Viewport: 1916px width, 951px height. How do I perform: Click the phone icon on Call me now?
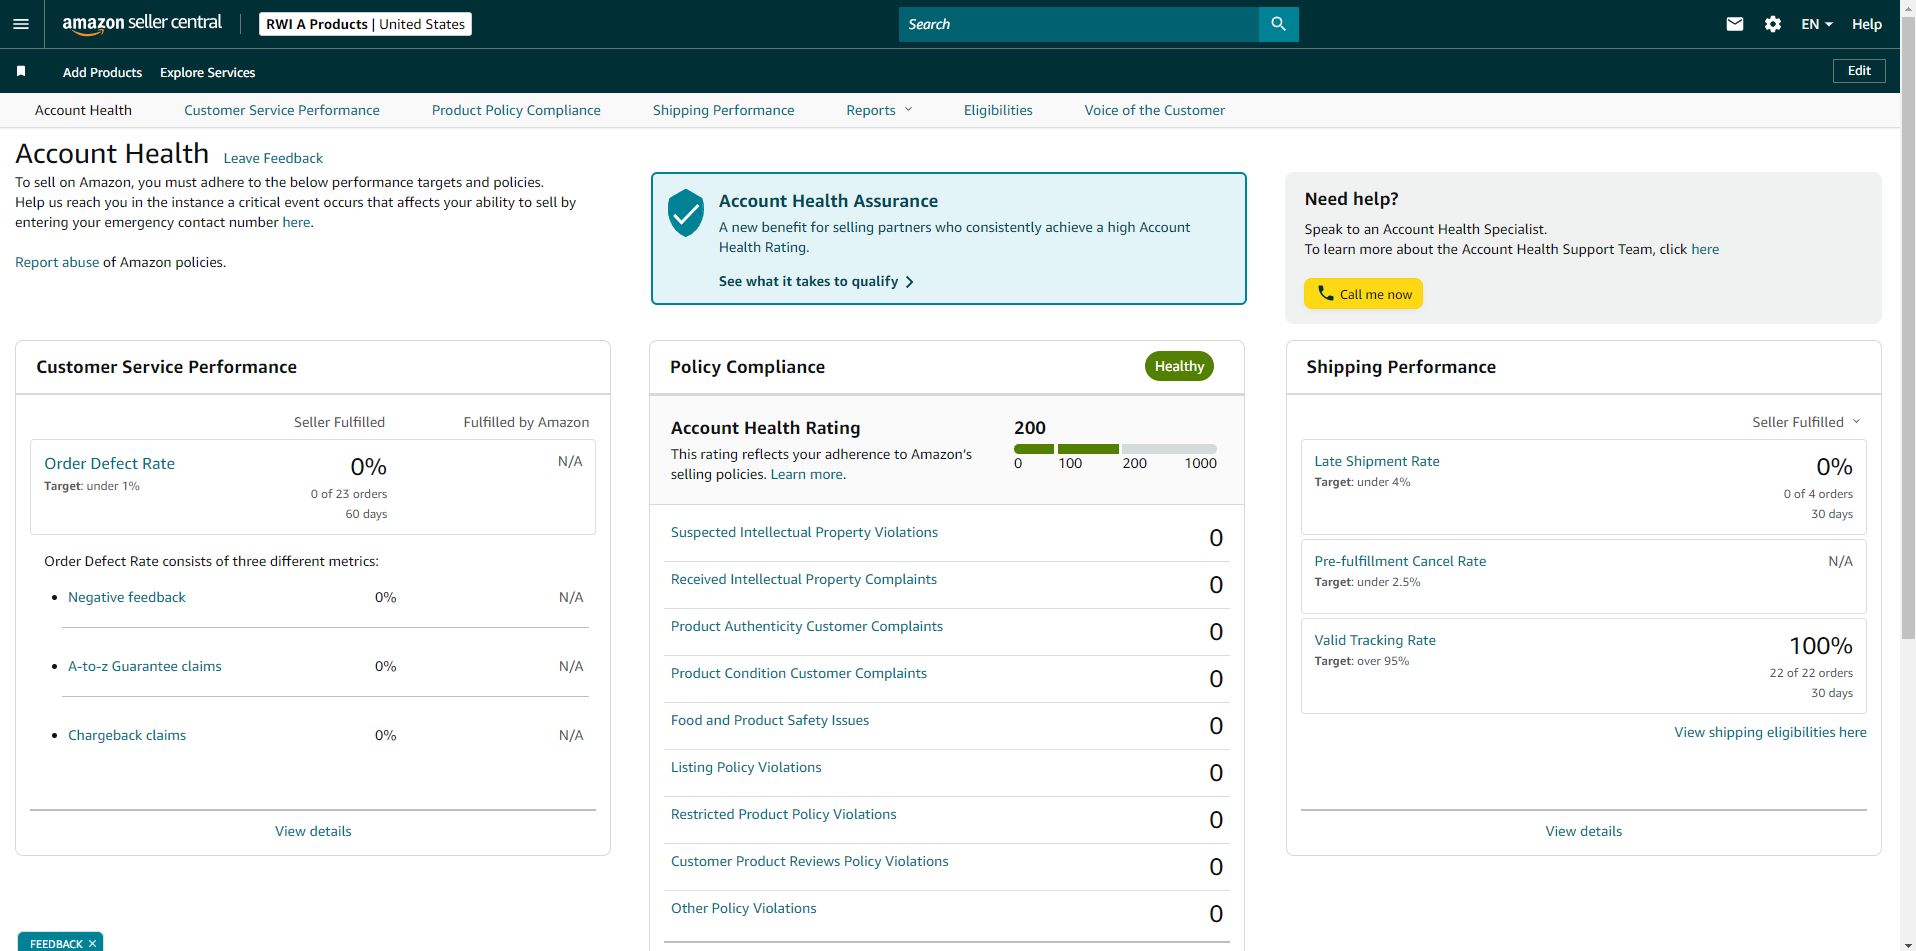tap(1325, 293)
